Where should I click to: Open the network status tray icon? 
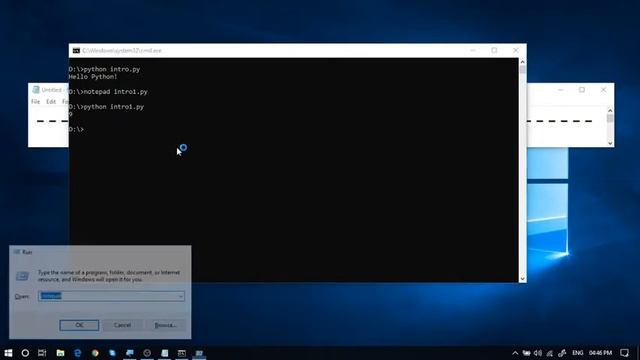[x=550, y=353]
